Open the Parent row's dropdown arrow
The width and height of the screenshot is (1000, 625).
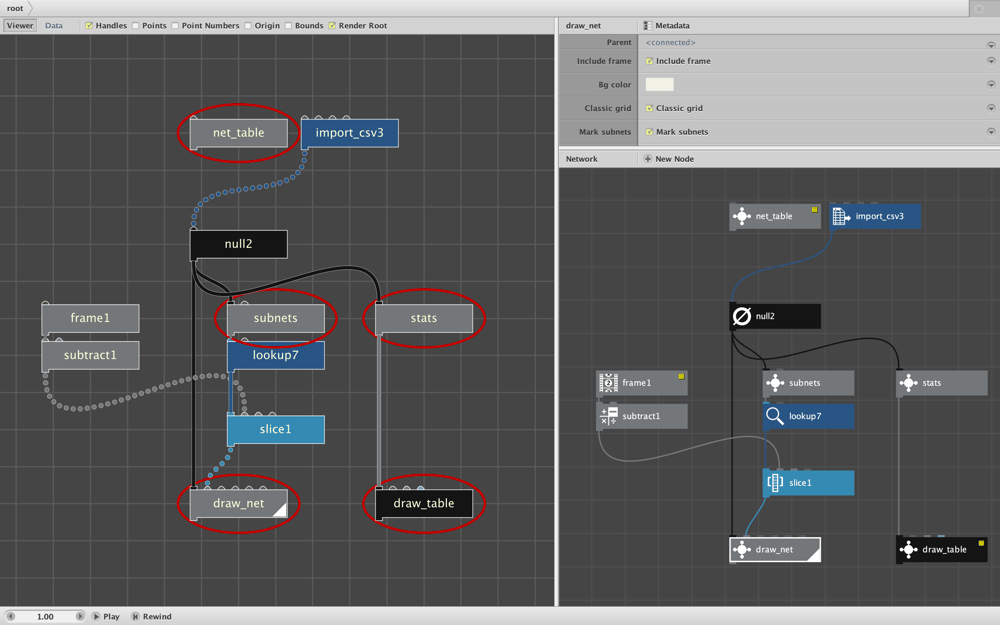(990, 45)
